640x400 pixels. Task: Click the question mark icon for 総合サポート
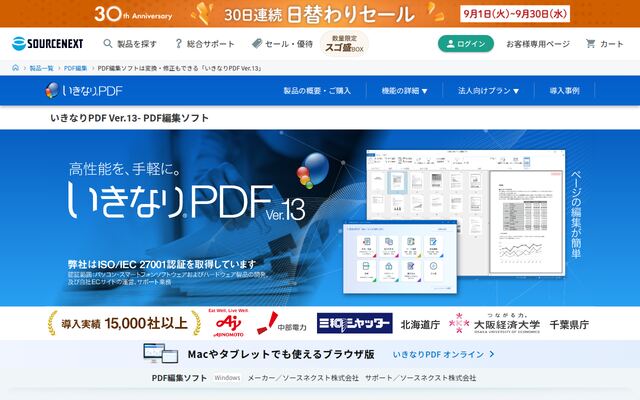tap(178, 43)
